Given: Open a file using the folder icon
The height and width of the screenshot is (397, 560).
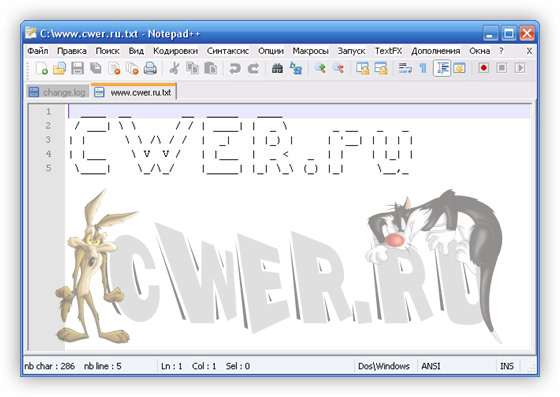Looking at the screenshot, I should (60, 68).
